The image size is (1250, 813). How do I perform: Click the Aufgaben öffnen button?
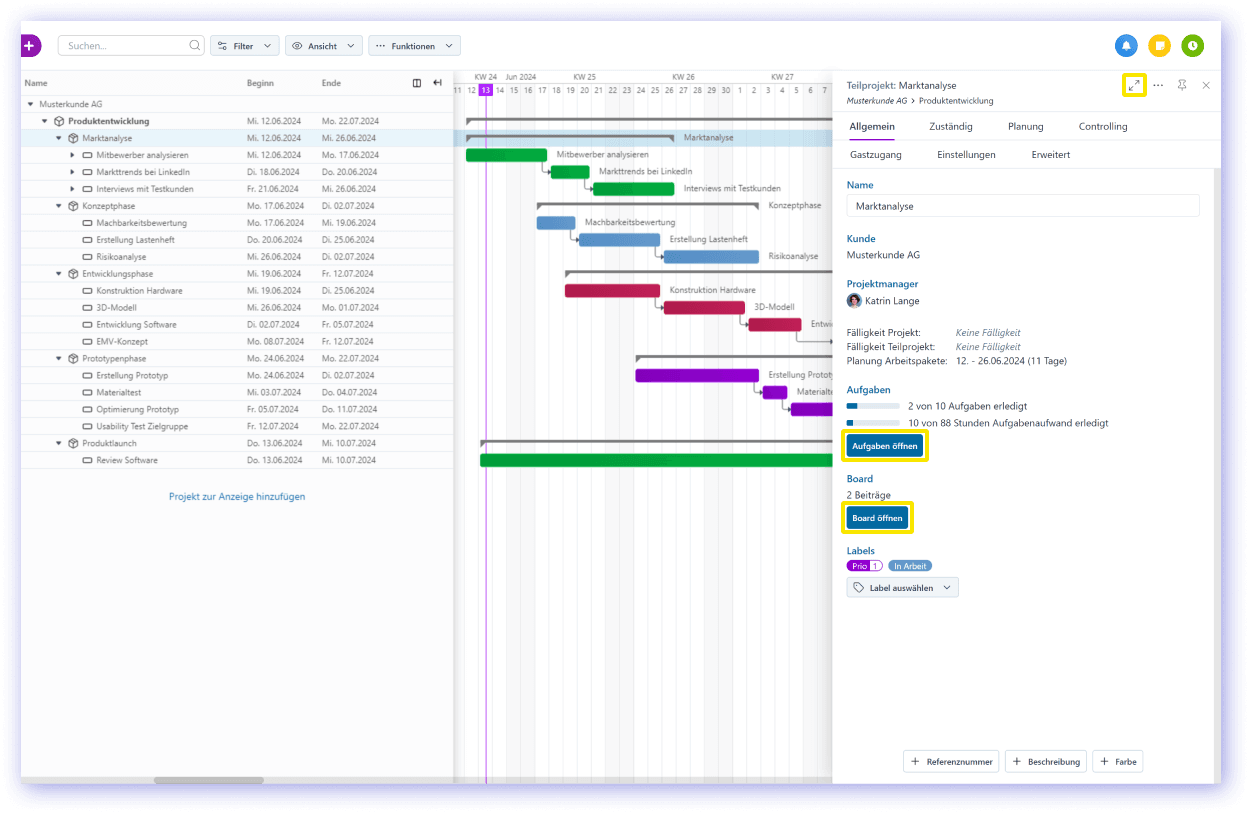pyautogui.click(x=885, y=446)
